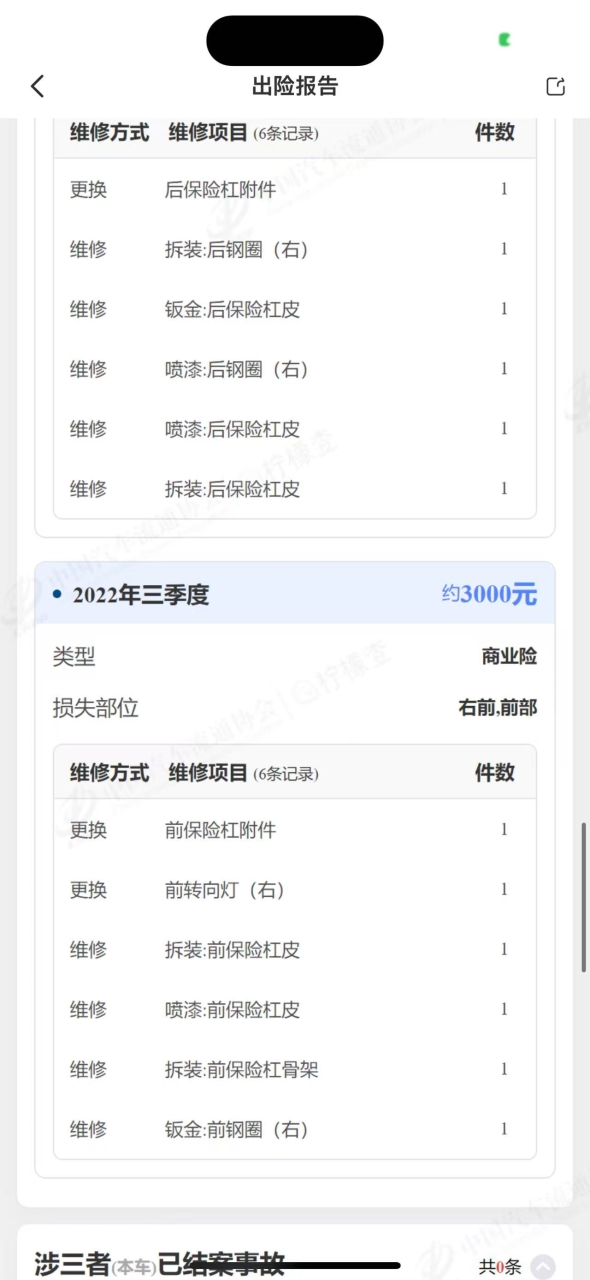Select the 2022年三季度 record header
Screen dimensions: 590x1280
295,594
